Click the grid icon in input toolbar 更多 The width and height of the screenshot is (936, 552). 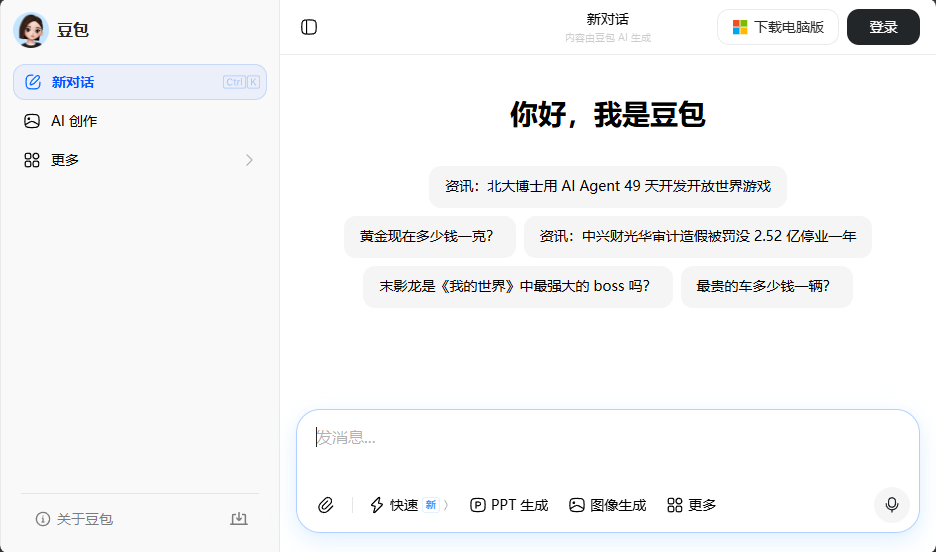(675, 505)
